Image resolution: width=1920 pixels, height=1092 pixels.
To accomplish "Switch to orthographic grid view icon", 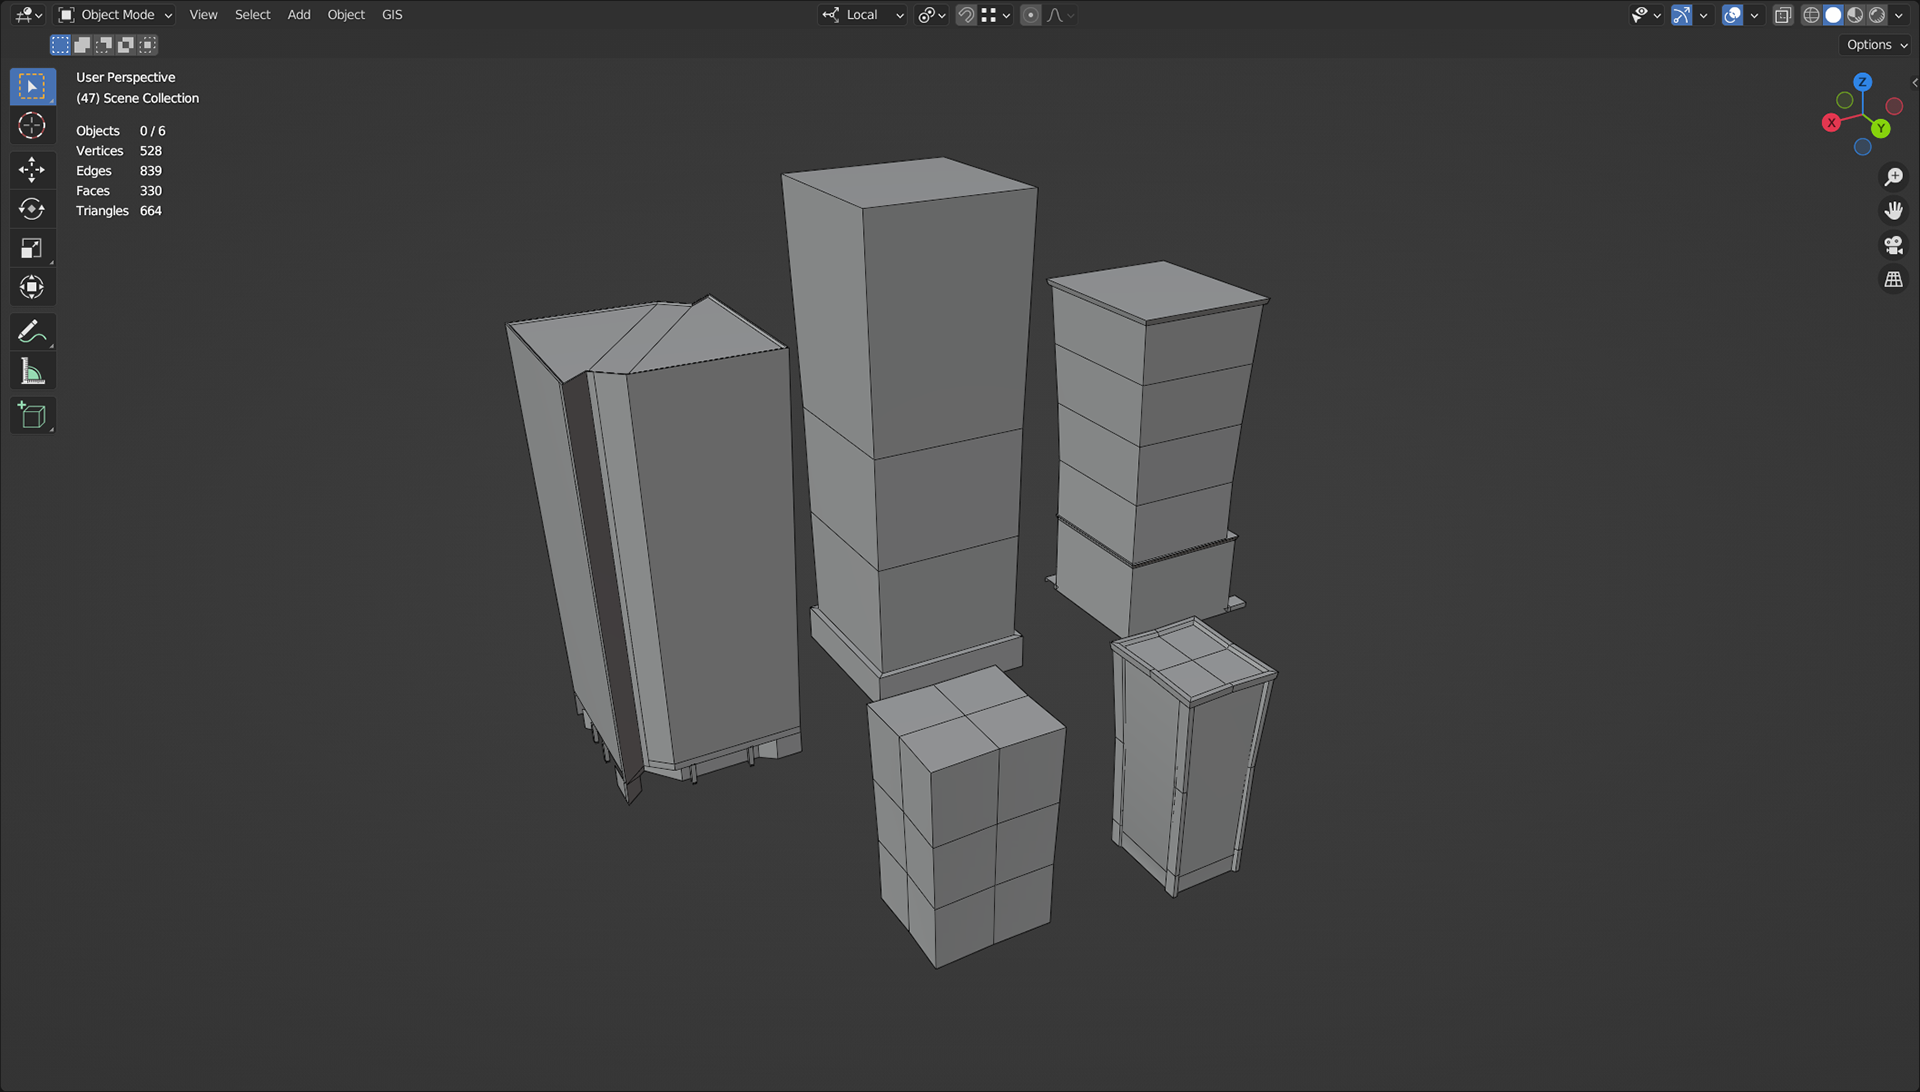I will pos(1893,280).
